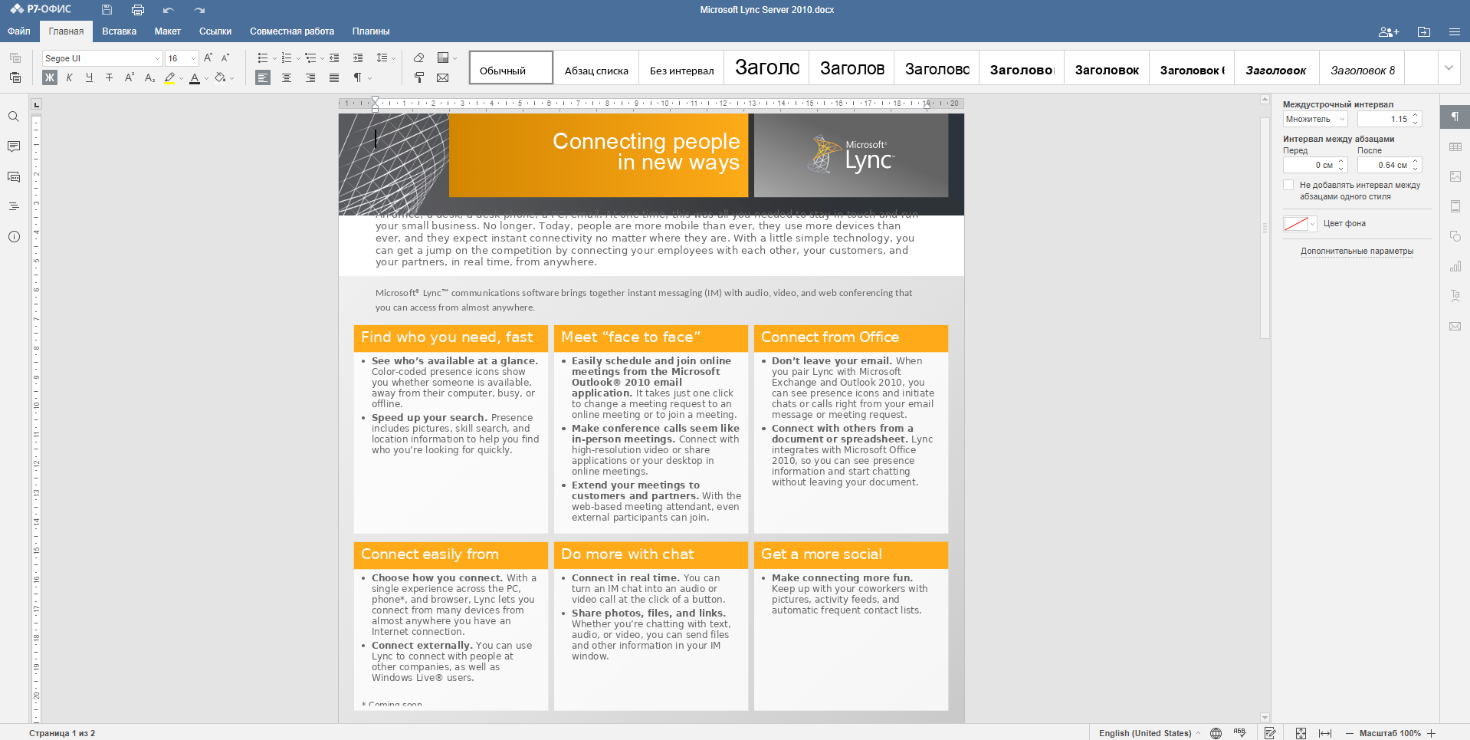Viewport: 1470px width, 740px height.
Task: Toggle subscript formatting
Action: [150, 77]
